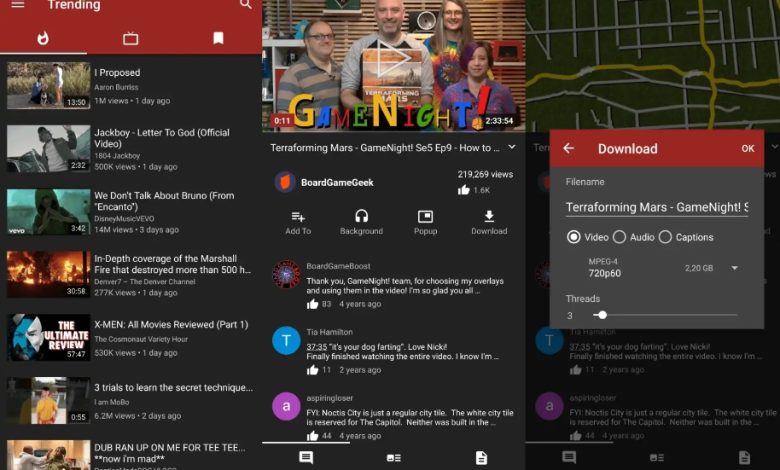Go back from the Download dialog
780x470 pixels.
[x=569, y=148]
